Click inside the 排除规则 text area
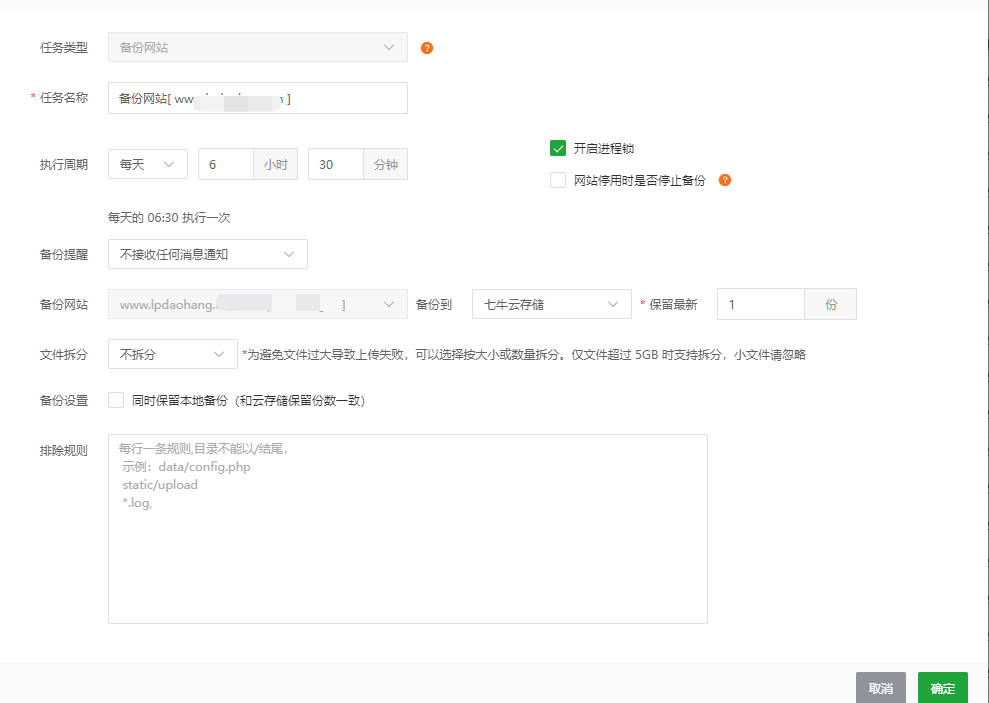The image size is (989, 703). point(407,528)
